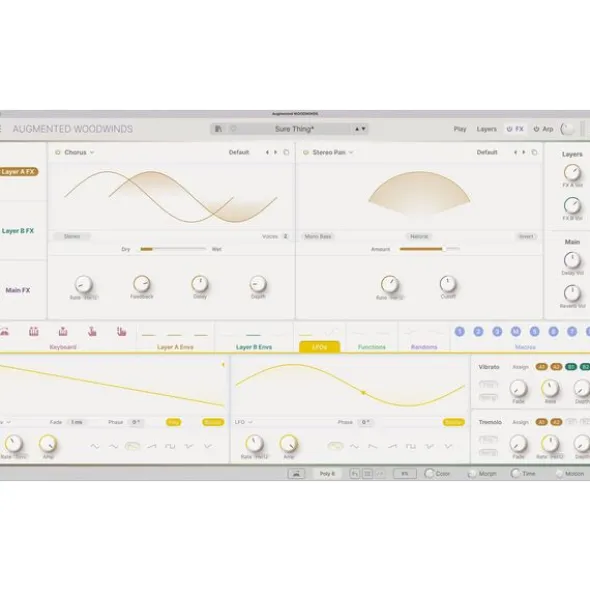Toggle the Stereo button under Chorus display
The height and width of the screenshot is (591, 590).
point(72,236)
